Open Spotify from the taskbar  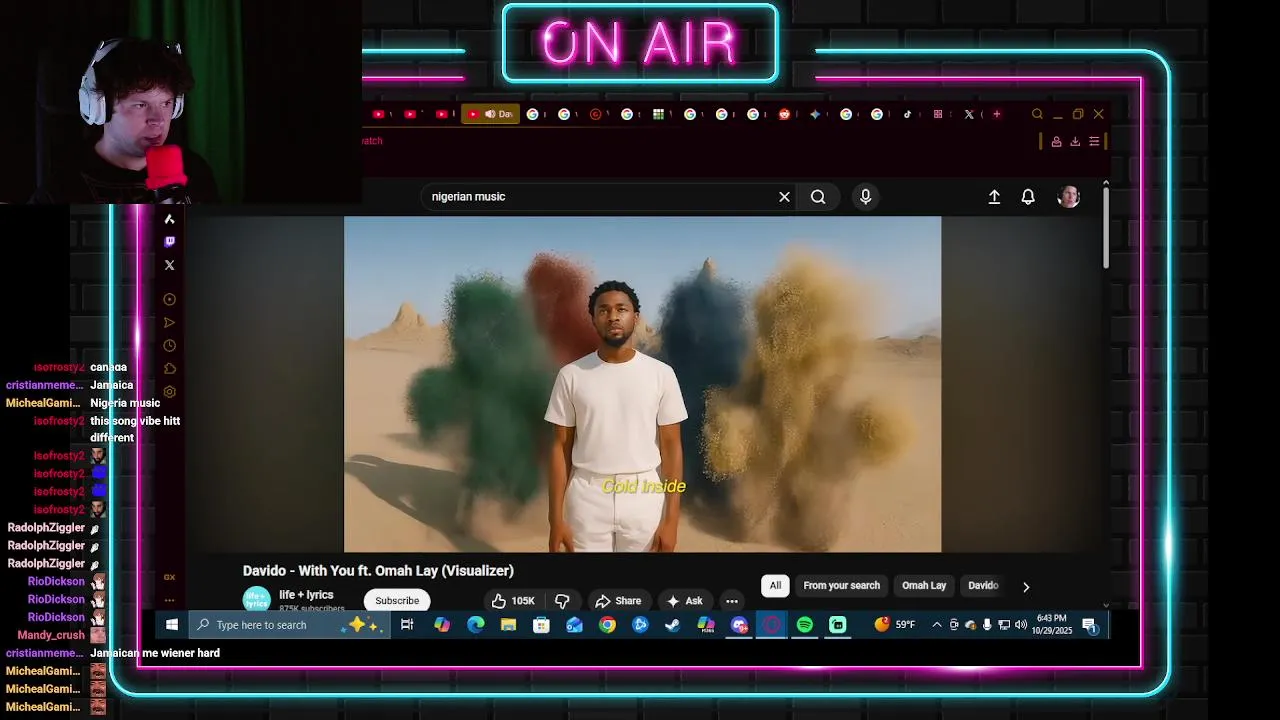coord(805,625)
